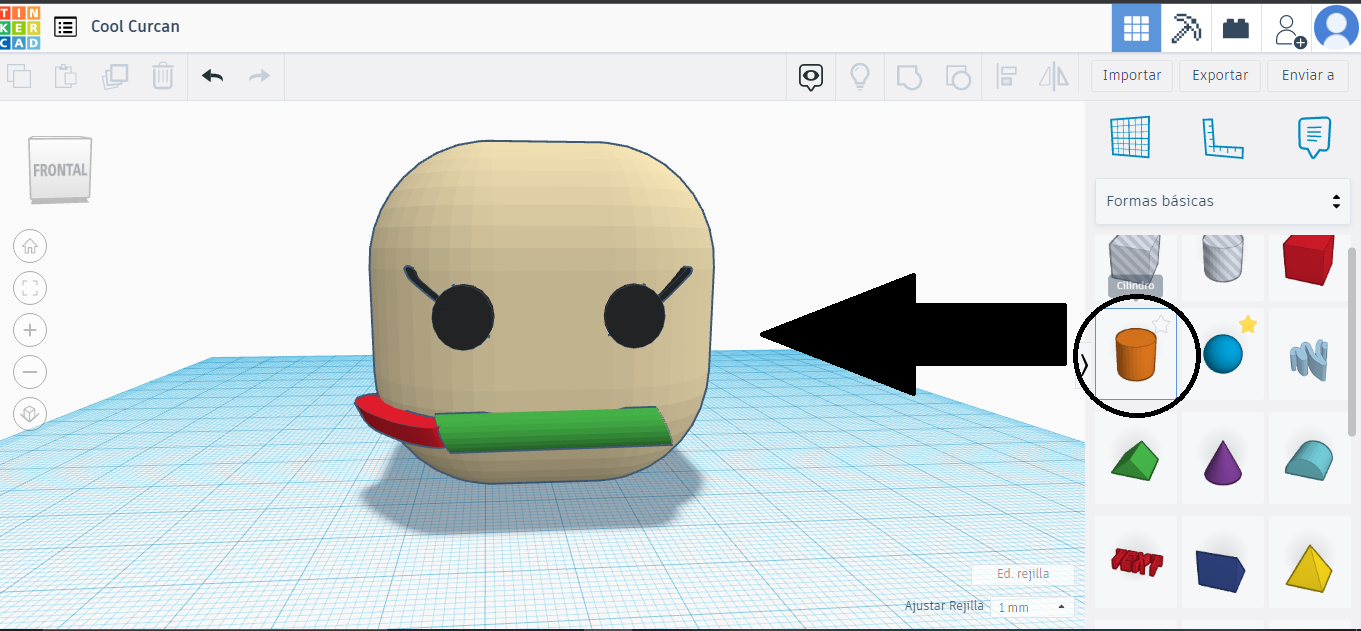This screenshot has height=631, width=1361.
Task: Redo the last action
Action: tap(259, 76)
